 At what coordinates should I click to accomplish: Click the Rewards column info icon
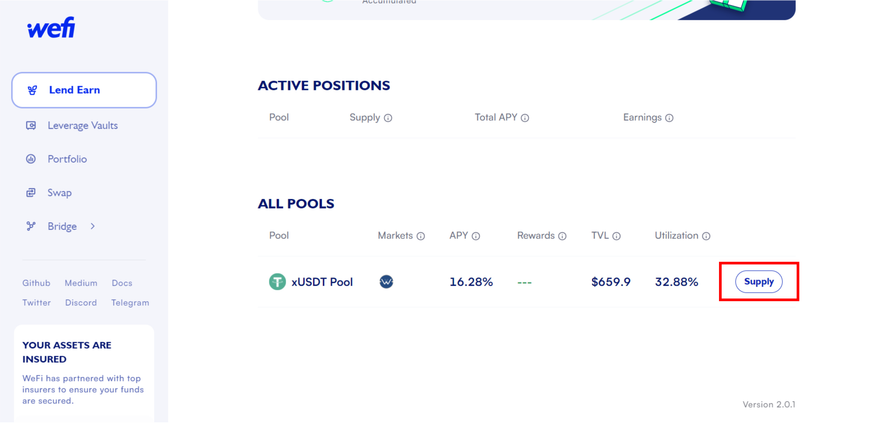[562, 237]
